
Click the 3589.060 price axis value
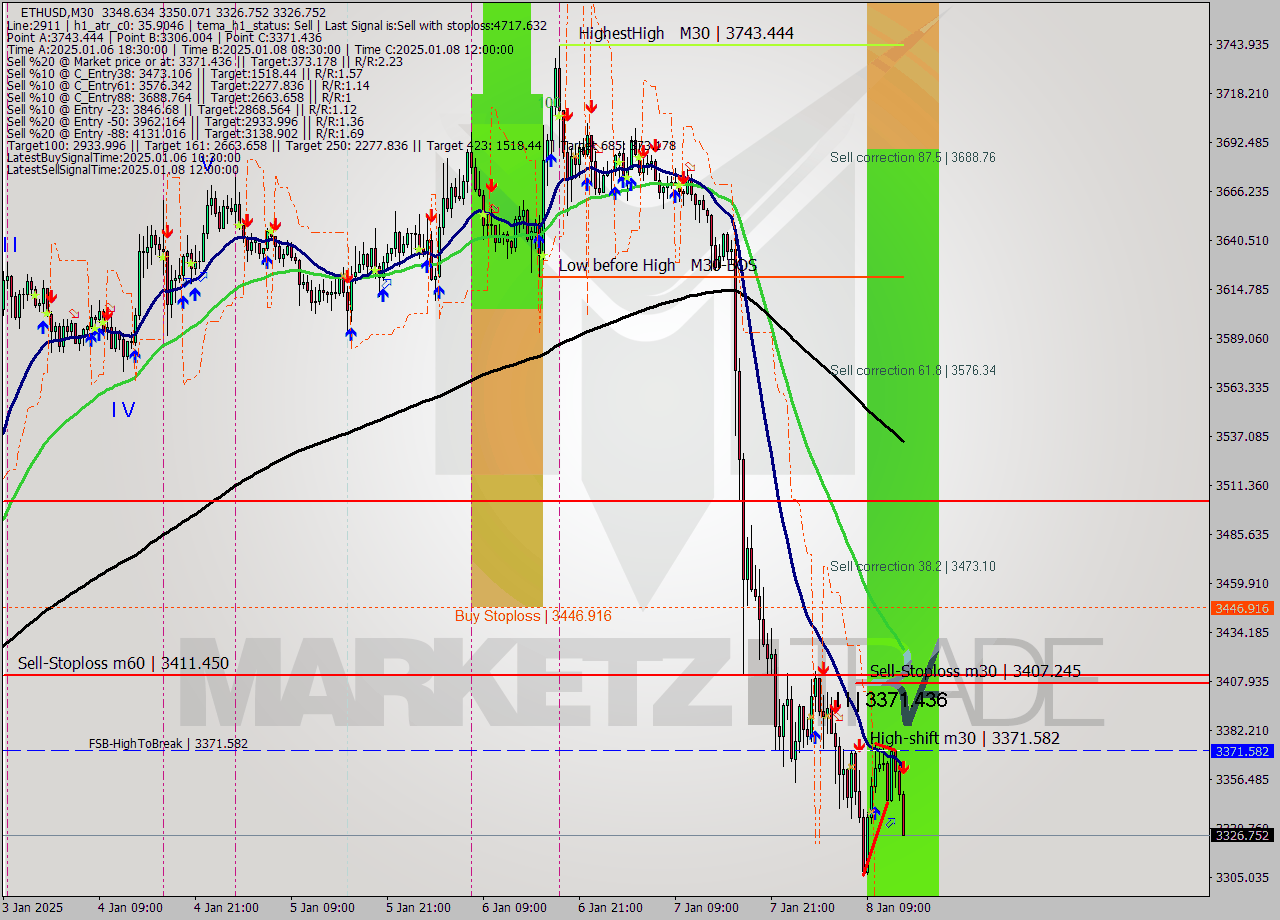pos(1241,338)
